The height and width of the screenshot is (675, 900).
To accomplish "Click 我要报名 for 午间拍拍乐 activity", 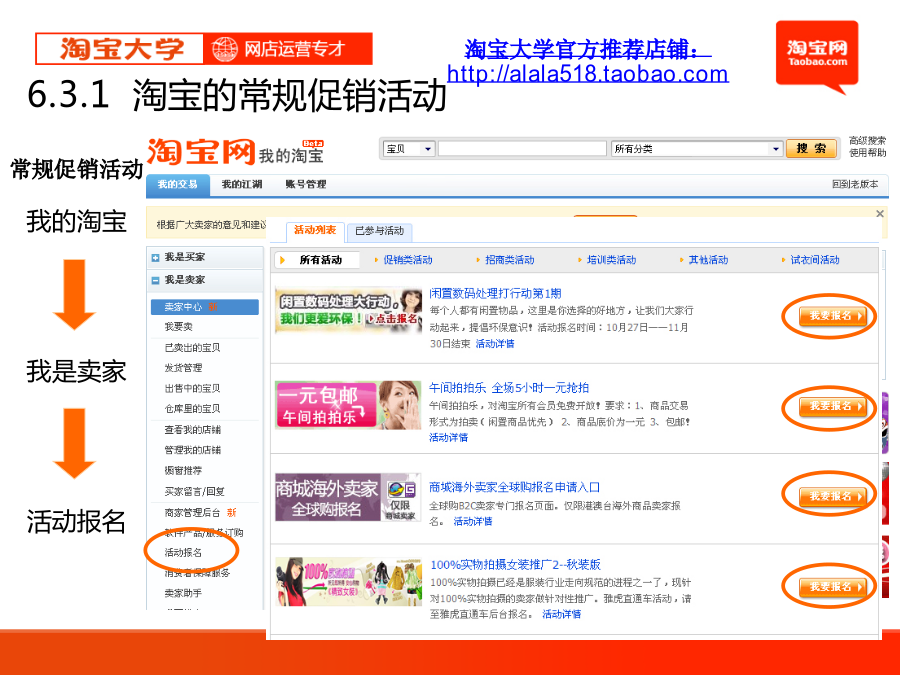I will (x=833, y=406).
